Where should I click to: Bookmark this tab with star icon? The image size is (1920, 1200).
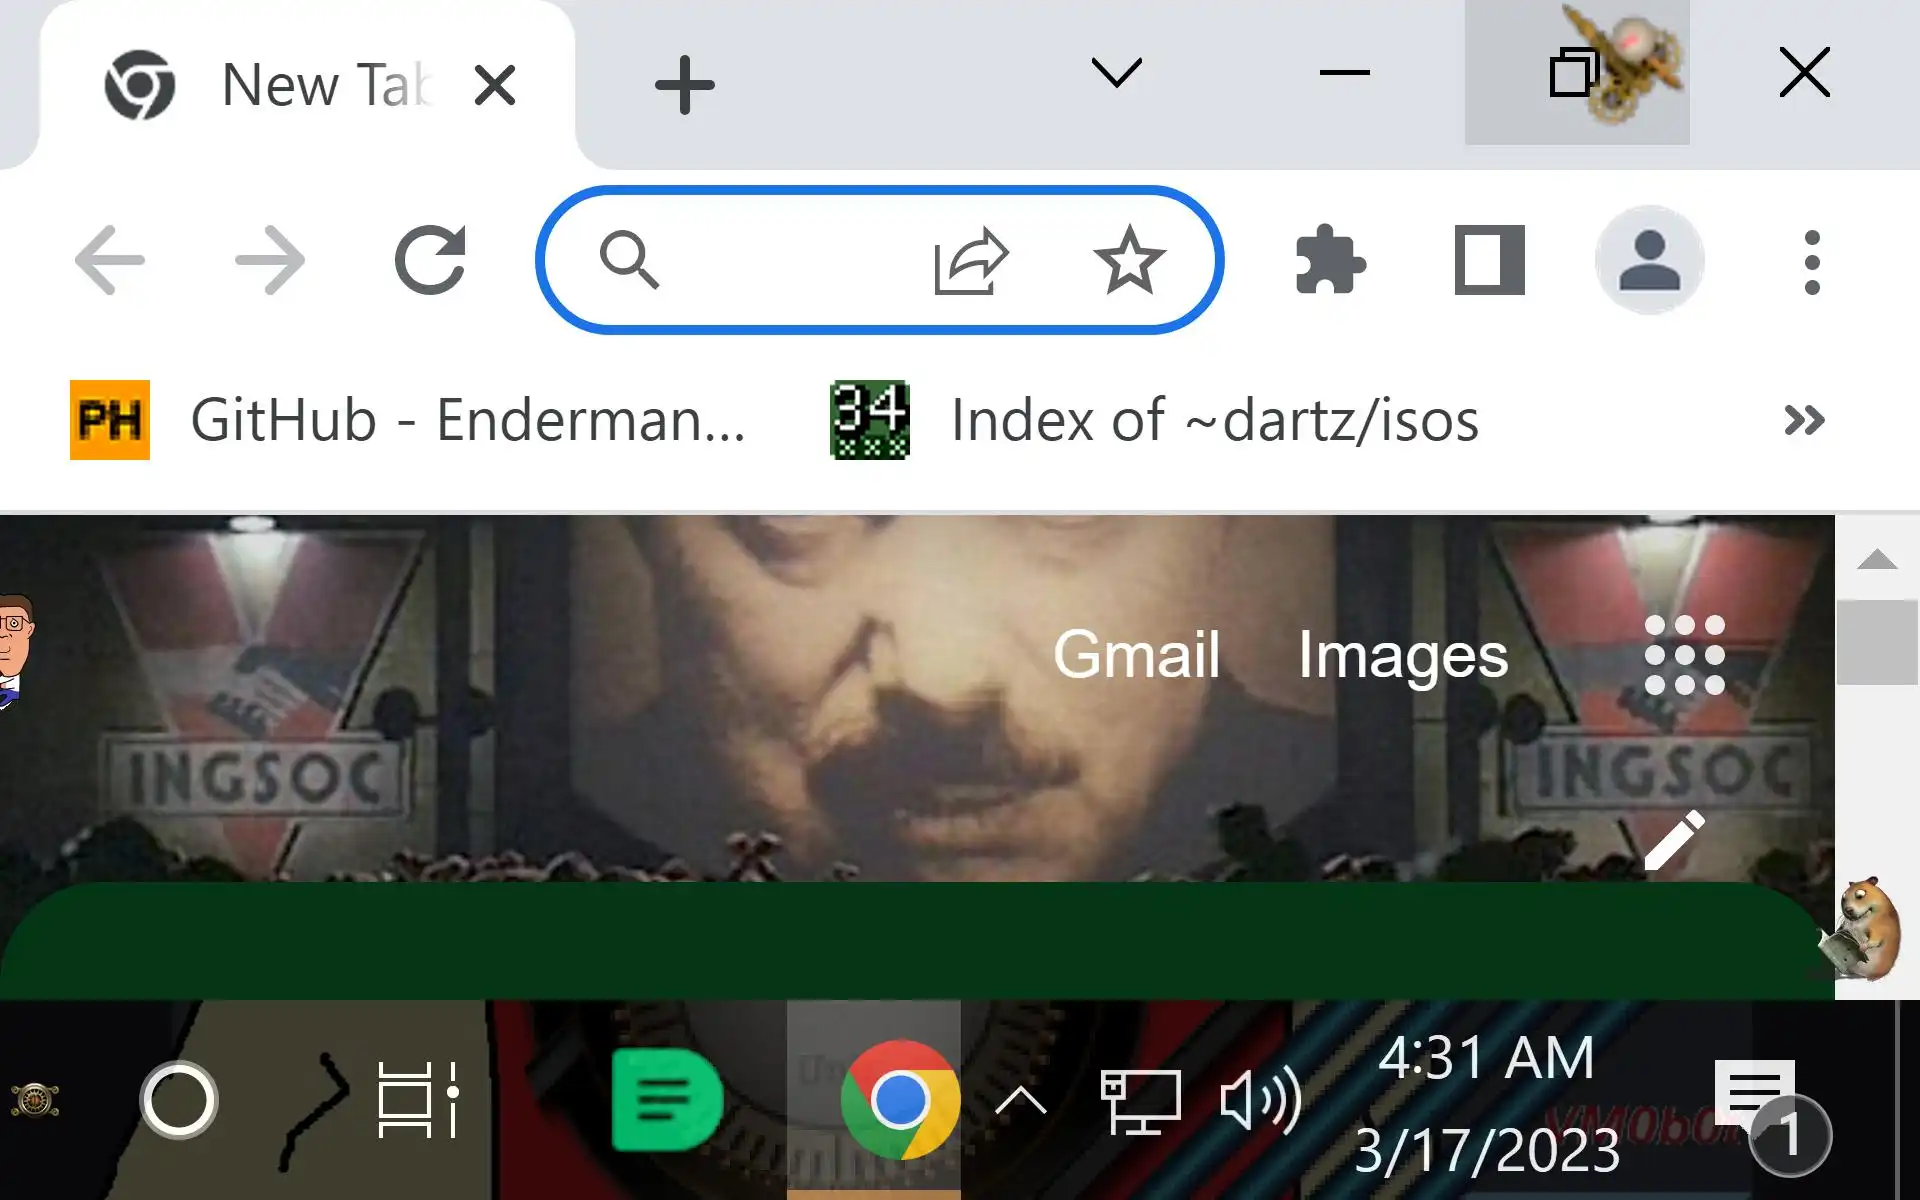[x=1129, y=261]
